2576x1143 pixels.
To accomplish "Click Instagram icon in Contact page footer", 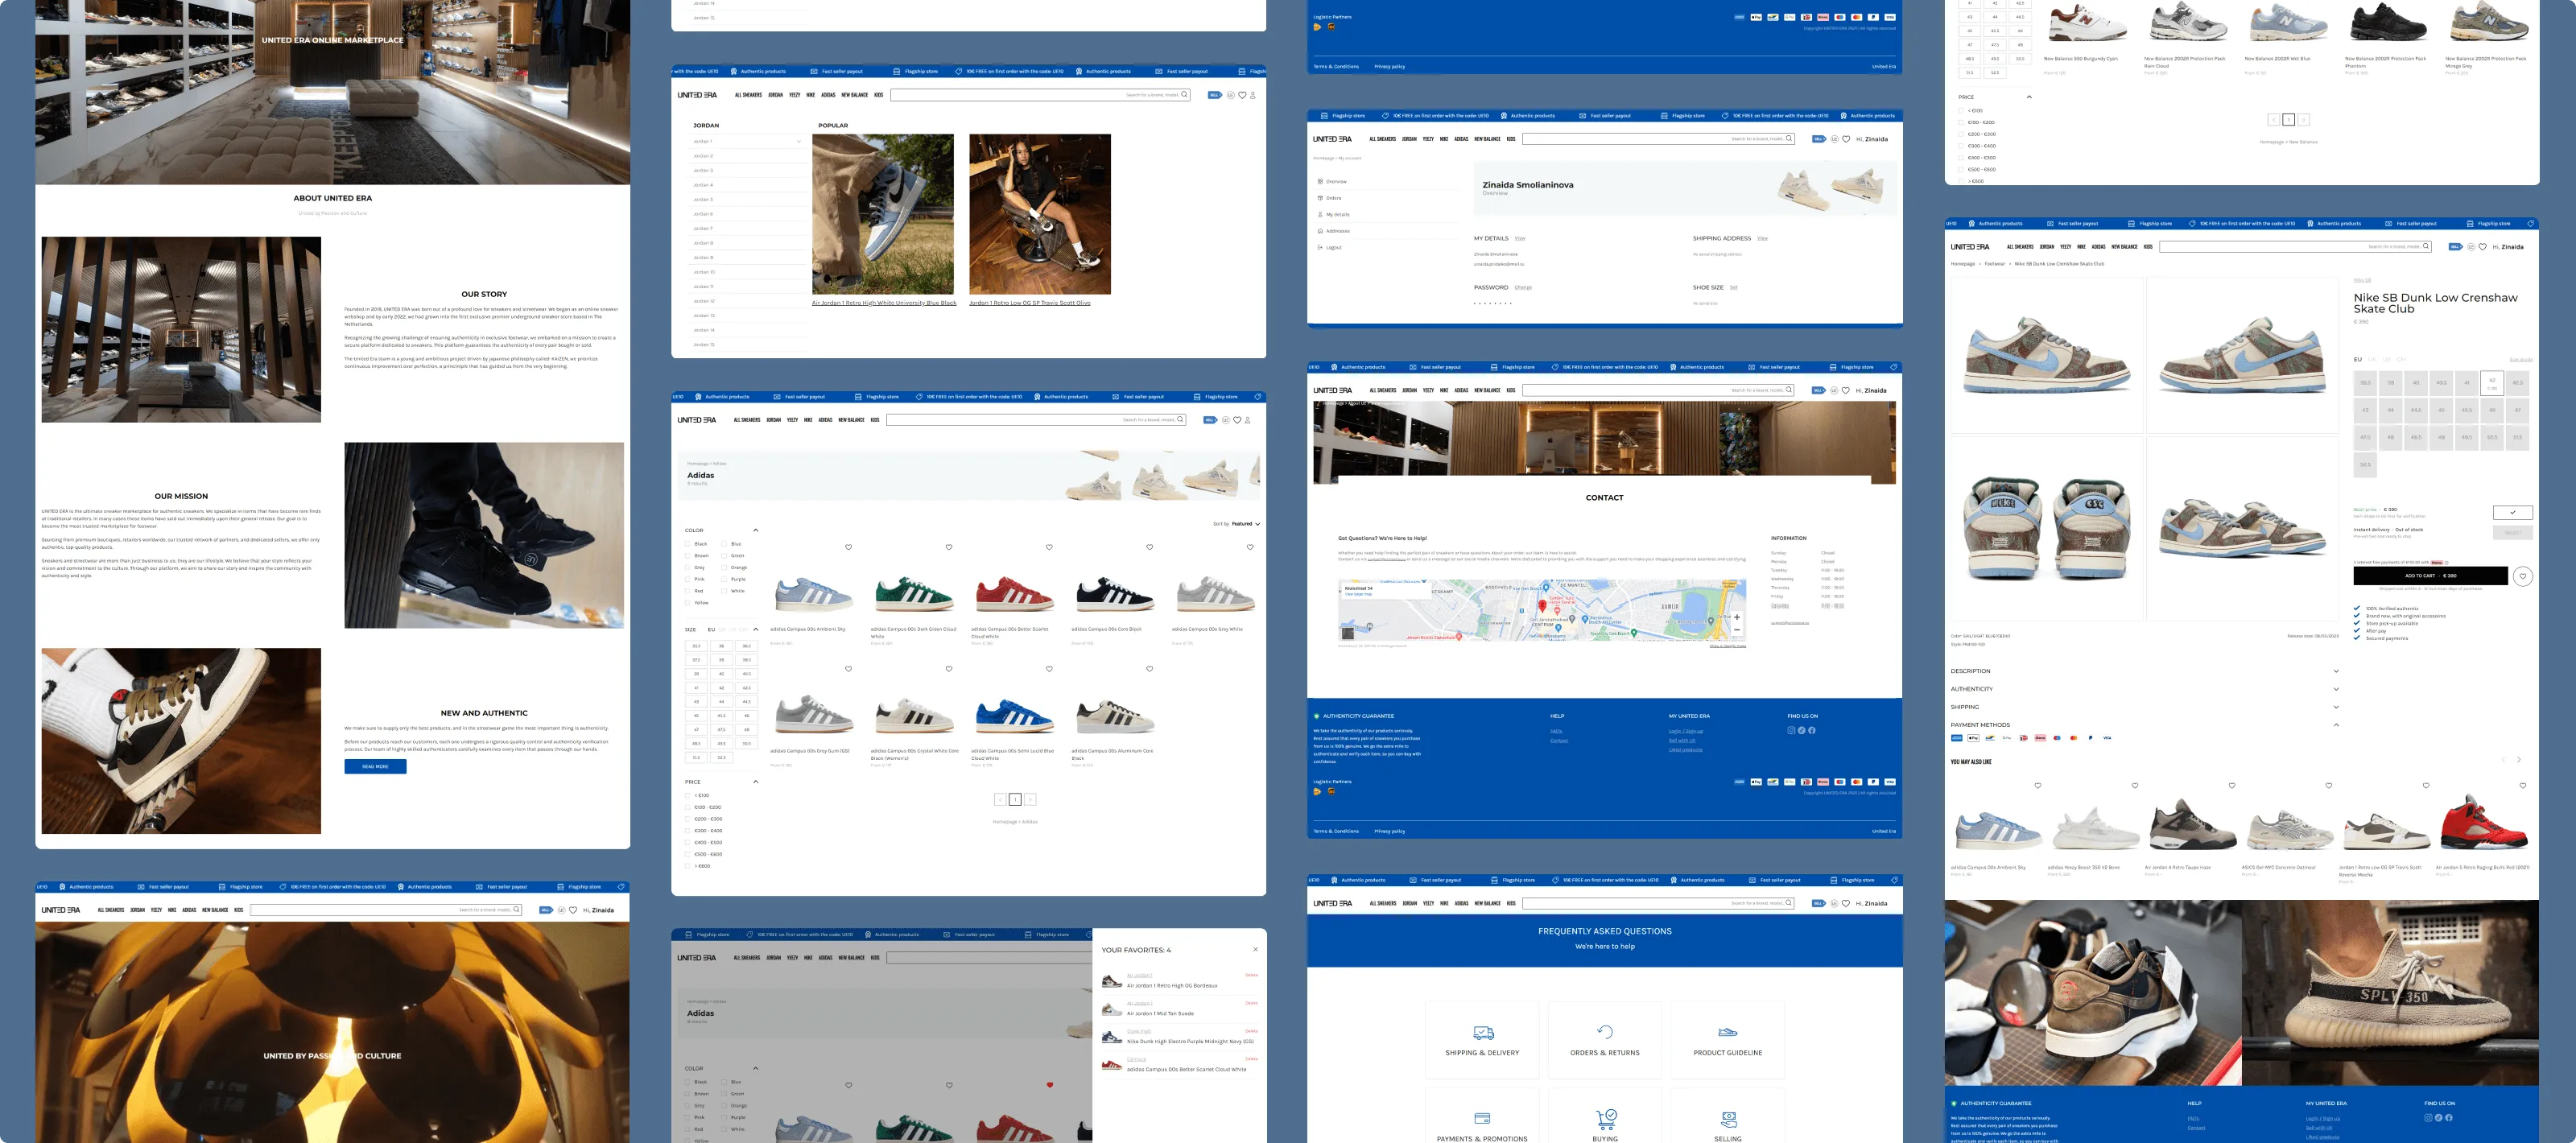I will pyautogui.click(x=1791, y=731).
